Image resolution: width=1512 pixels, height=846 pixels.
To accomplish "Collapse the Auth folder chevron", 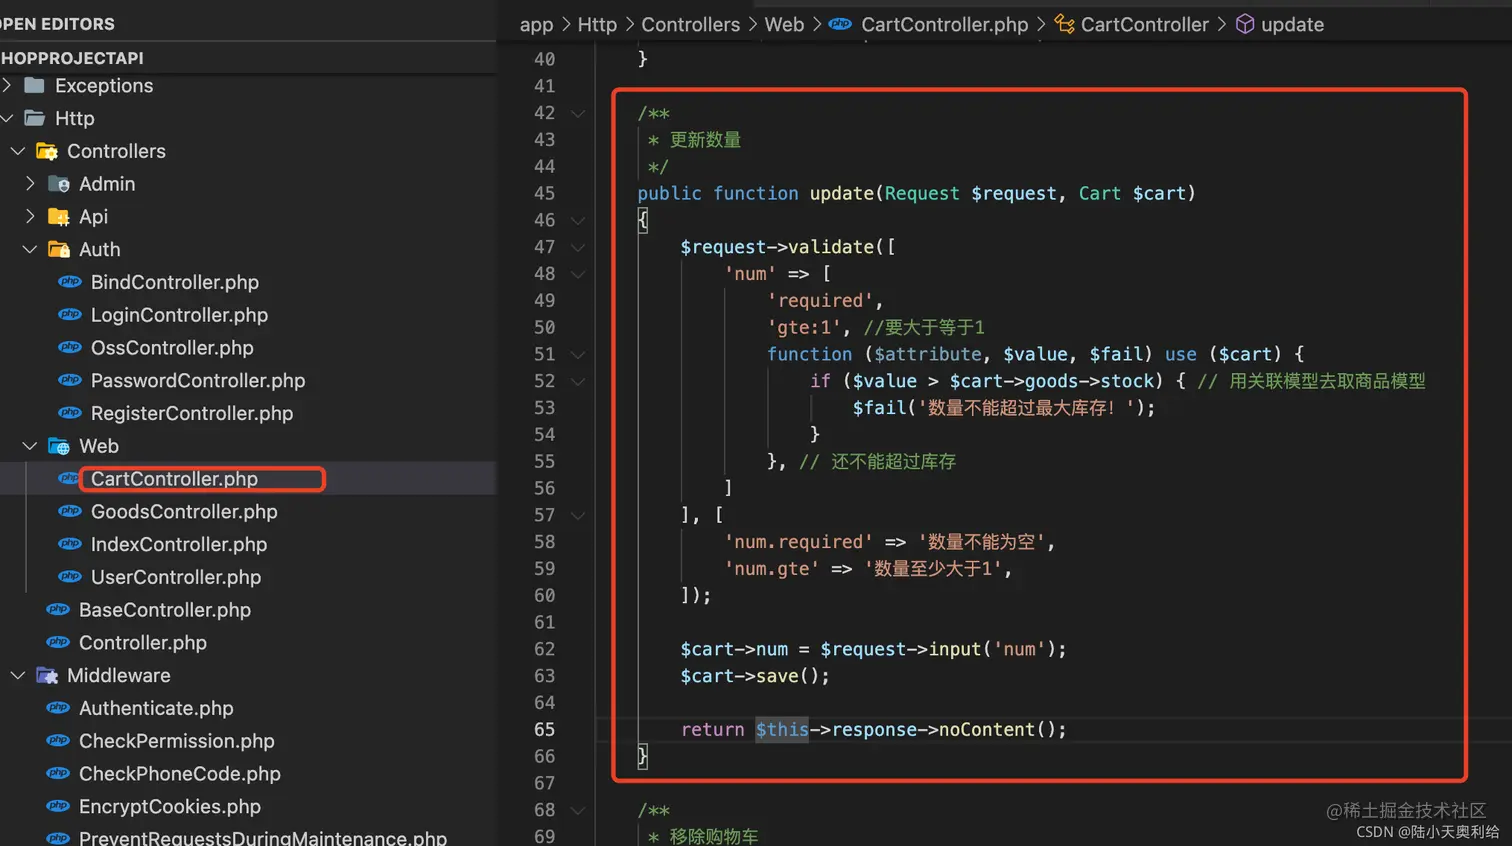I will (30, 249).
